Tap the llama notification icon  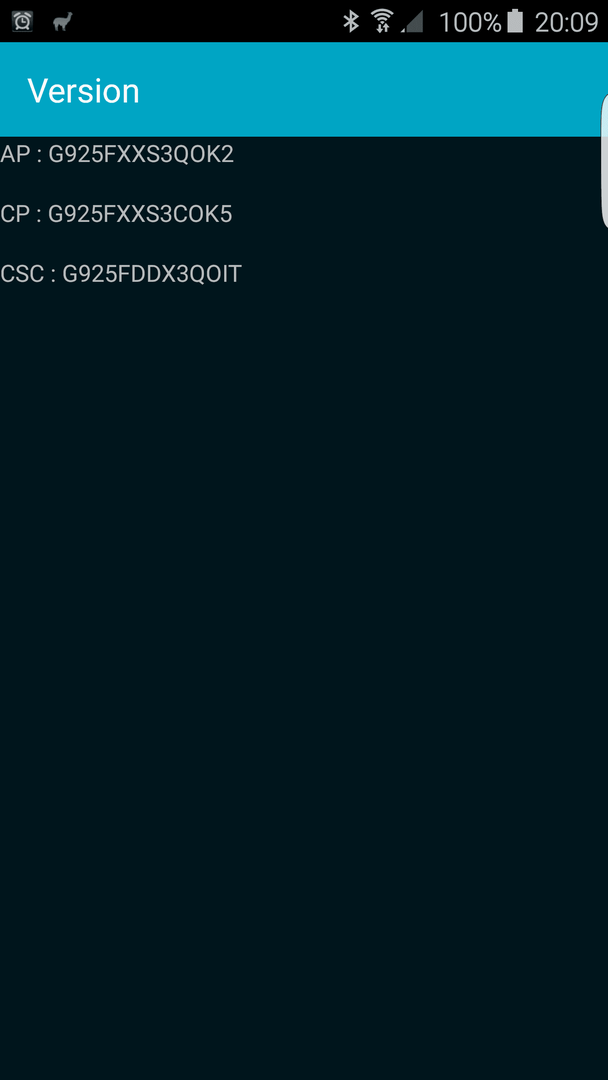point(63,21)
